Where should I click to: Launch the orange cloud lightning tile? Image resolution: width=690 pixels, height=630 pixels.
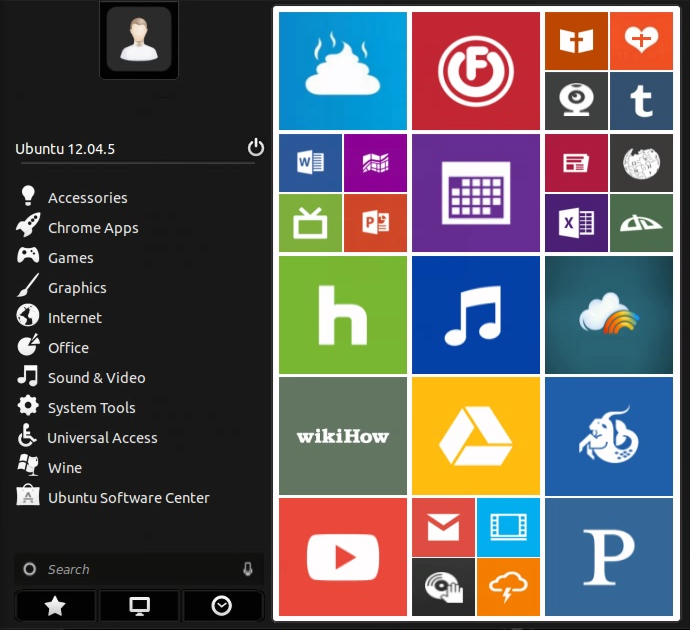click(x=508, y=587)
